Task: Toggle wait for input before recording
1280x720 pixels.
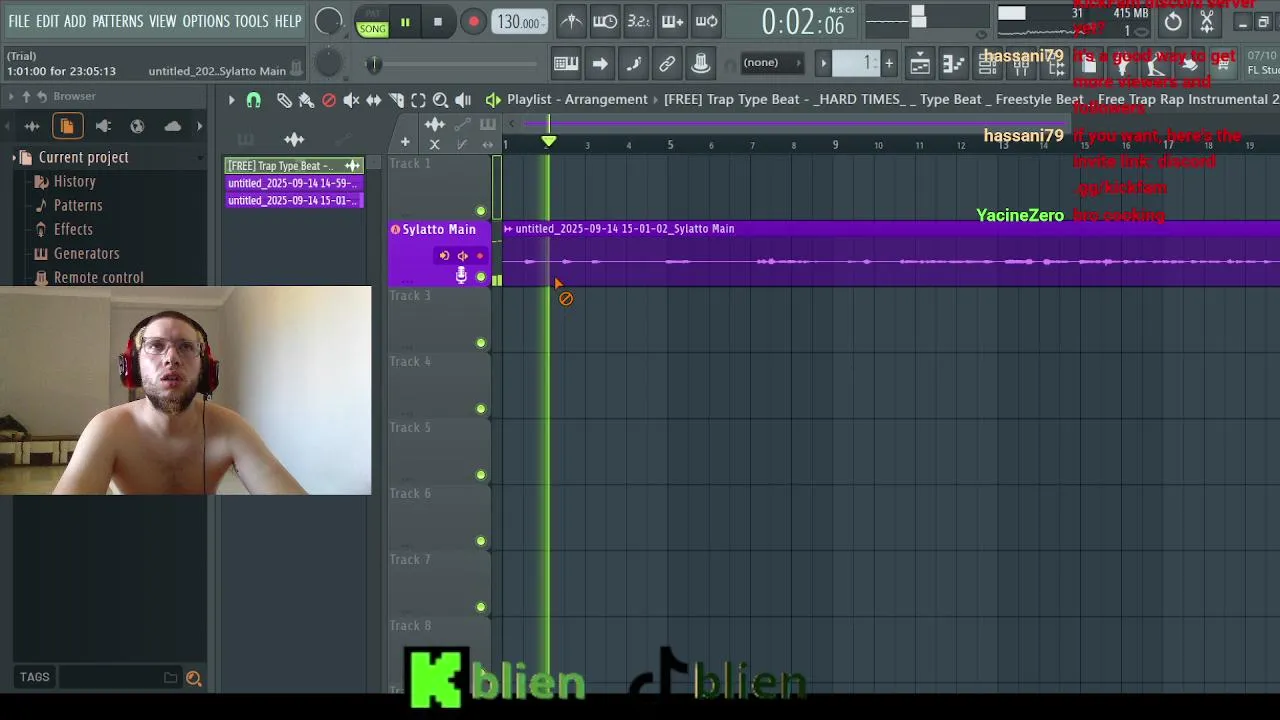Action: [605, 21]
